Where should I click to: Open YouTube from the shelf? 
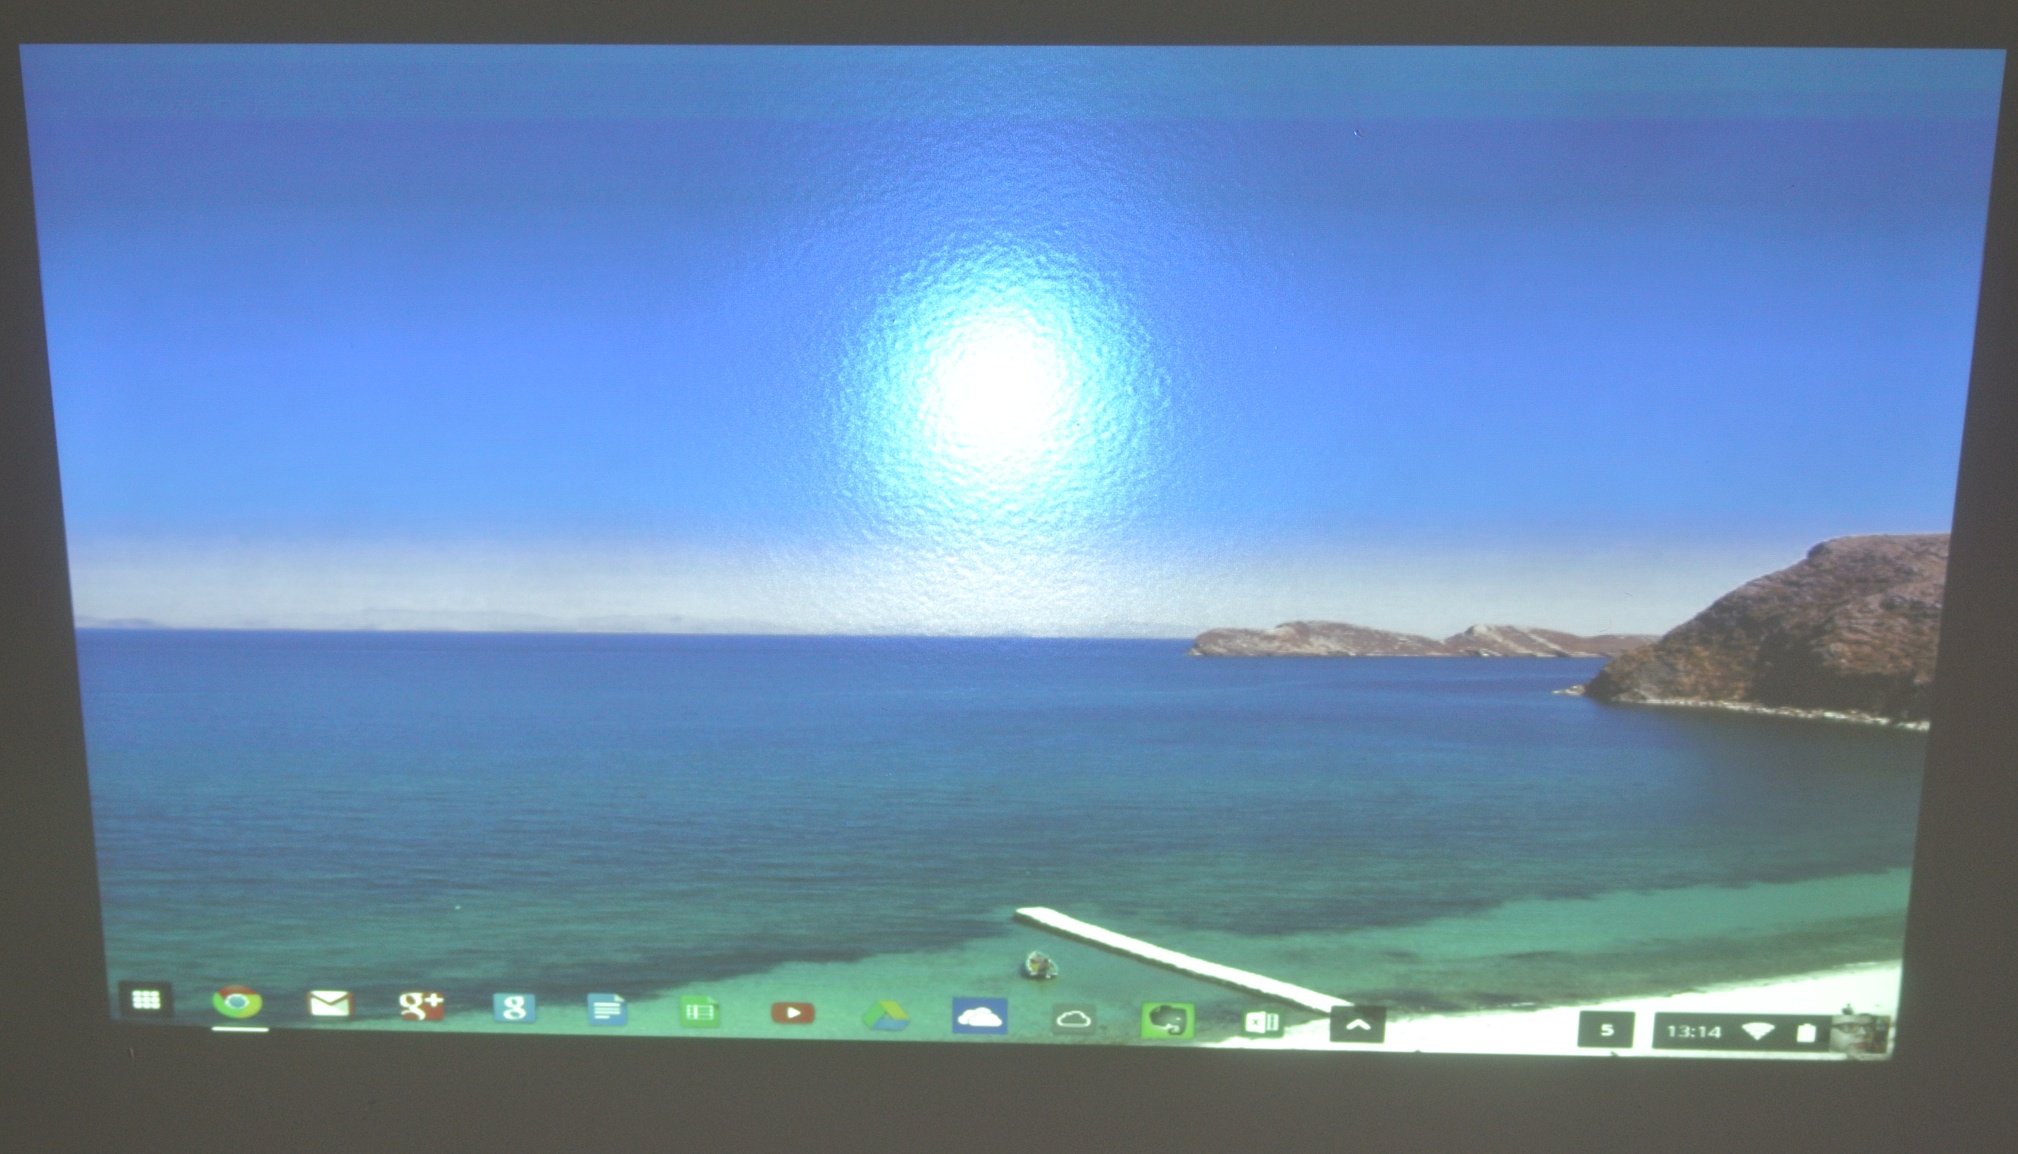pos(792,1013)
